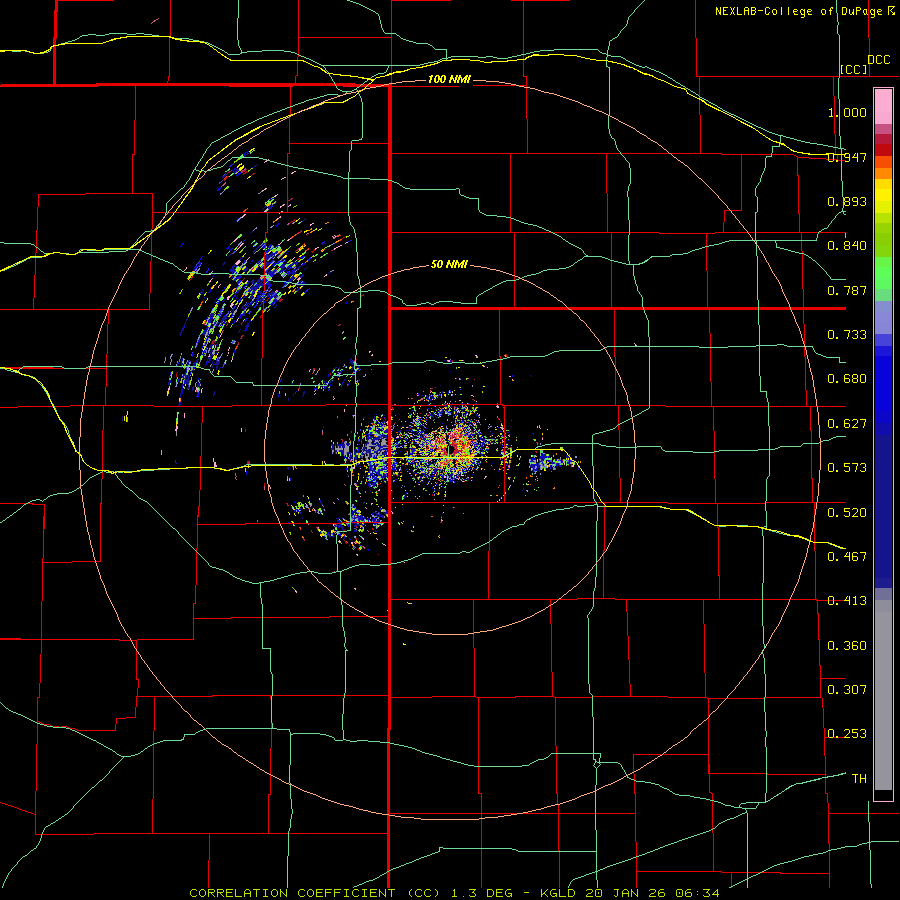Click the 0.733 legend value
This screenshot has width=900, height=900.
click(847, 335)
